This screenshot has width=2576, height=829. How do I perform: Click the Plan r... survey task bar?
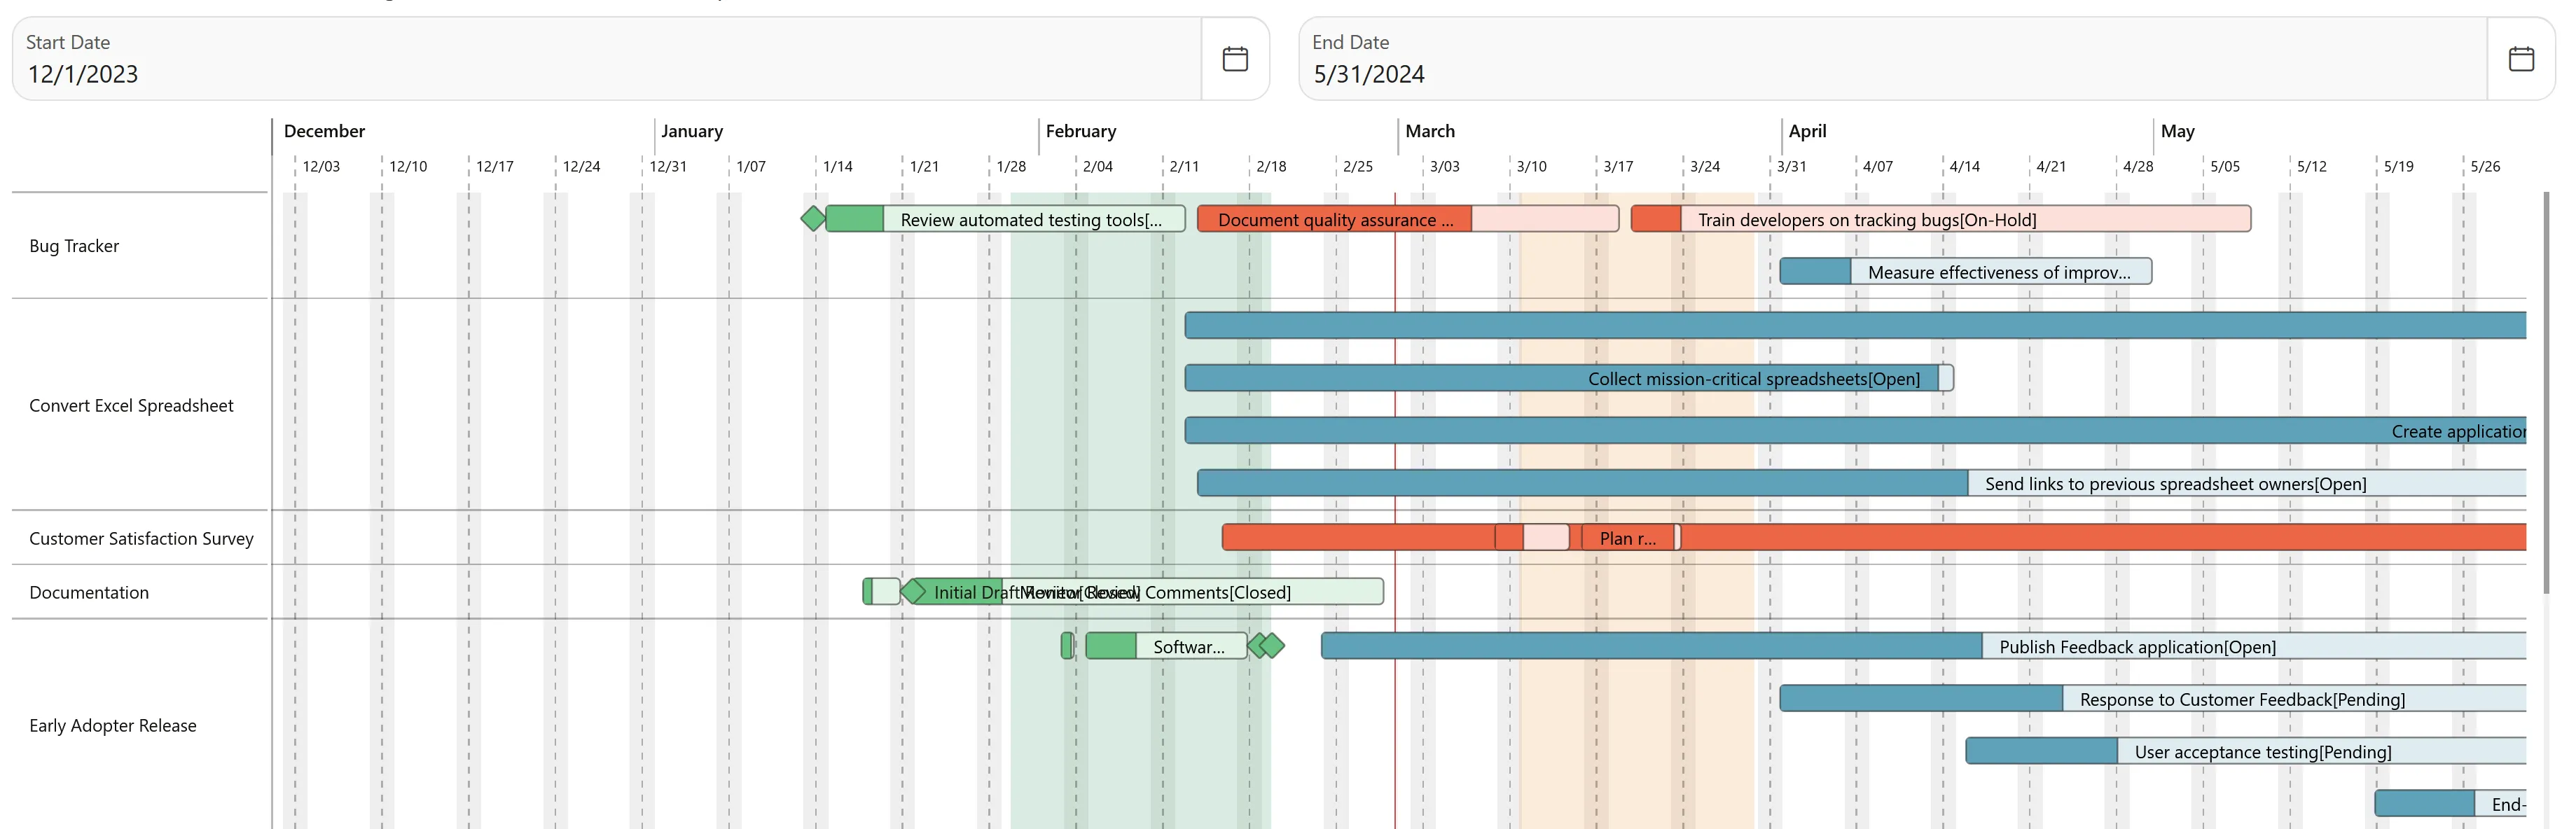click(x=1627, y=538)
